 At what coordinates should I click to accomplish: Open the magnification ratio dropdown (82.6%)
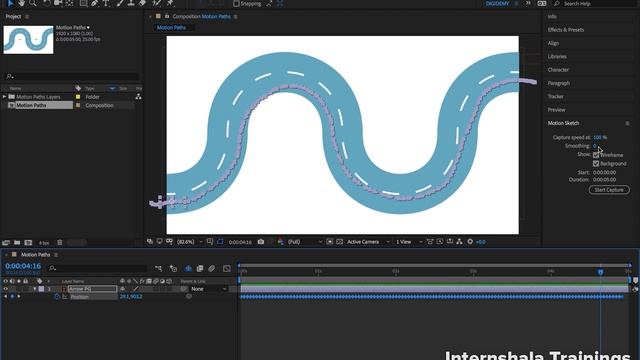[x=189, y=242]
